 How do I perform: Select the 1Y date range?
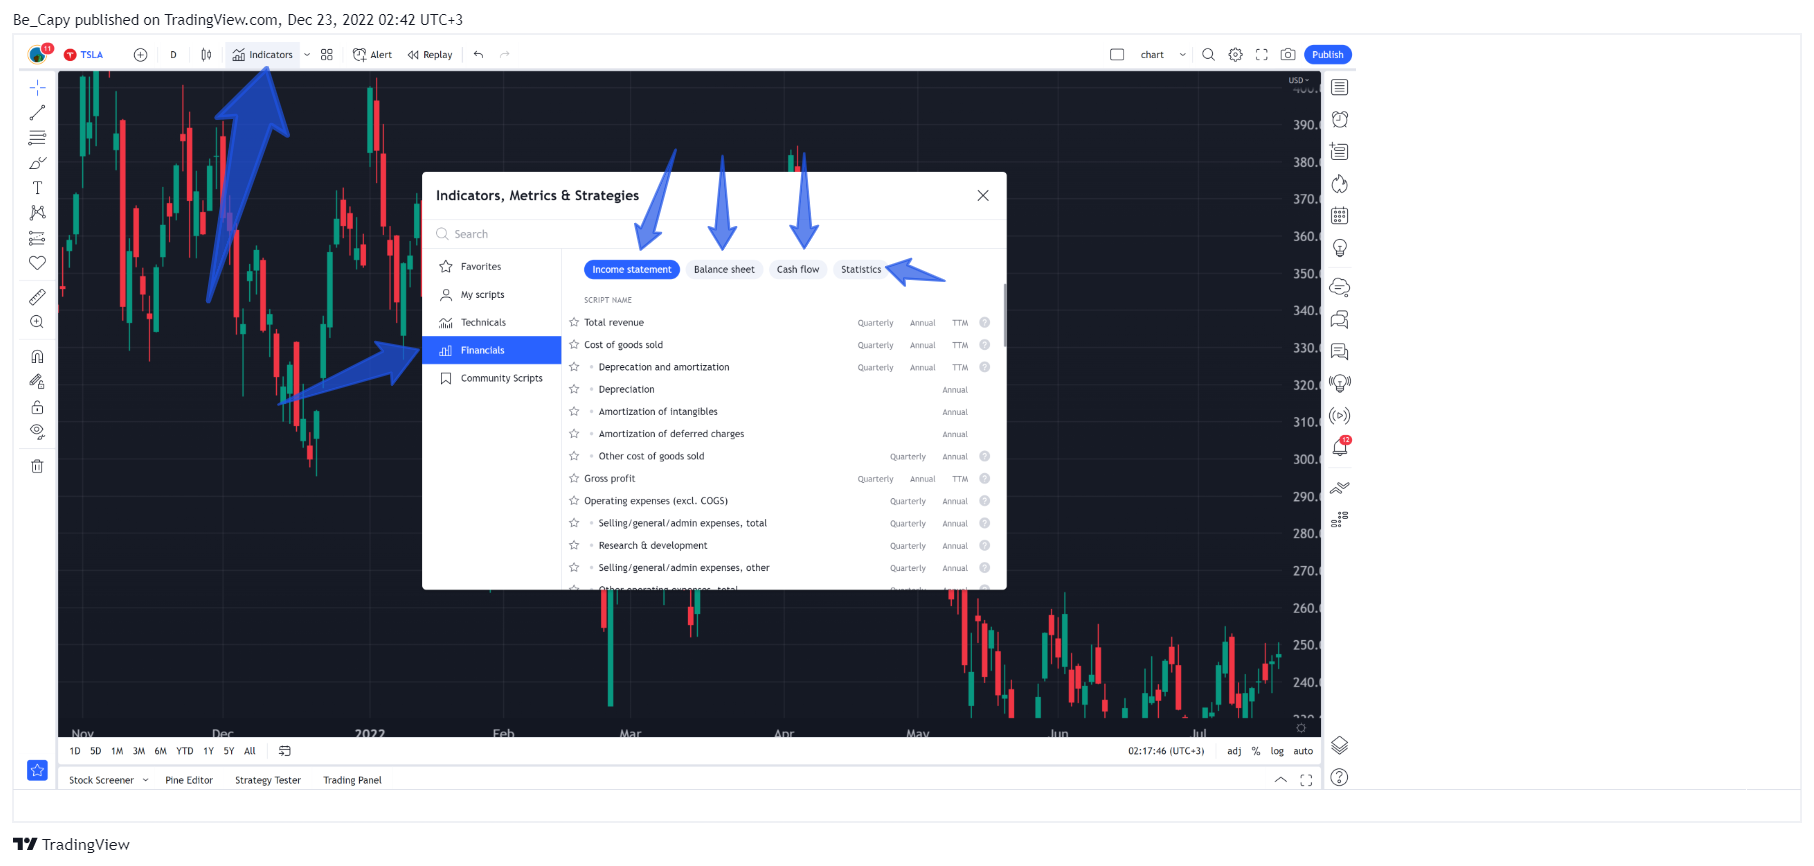[x=208, y=751]
